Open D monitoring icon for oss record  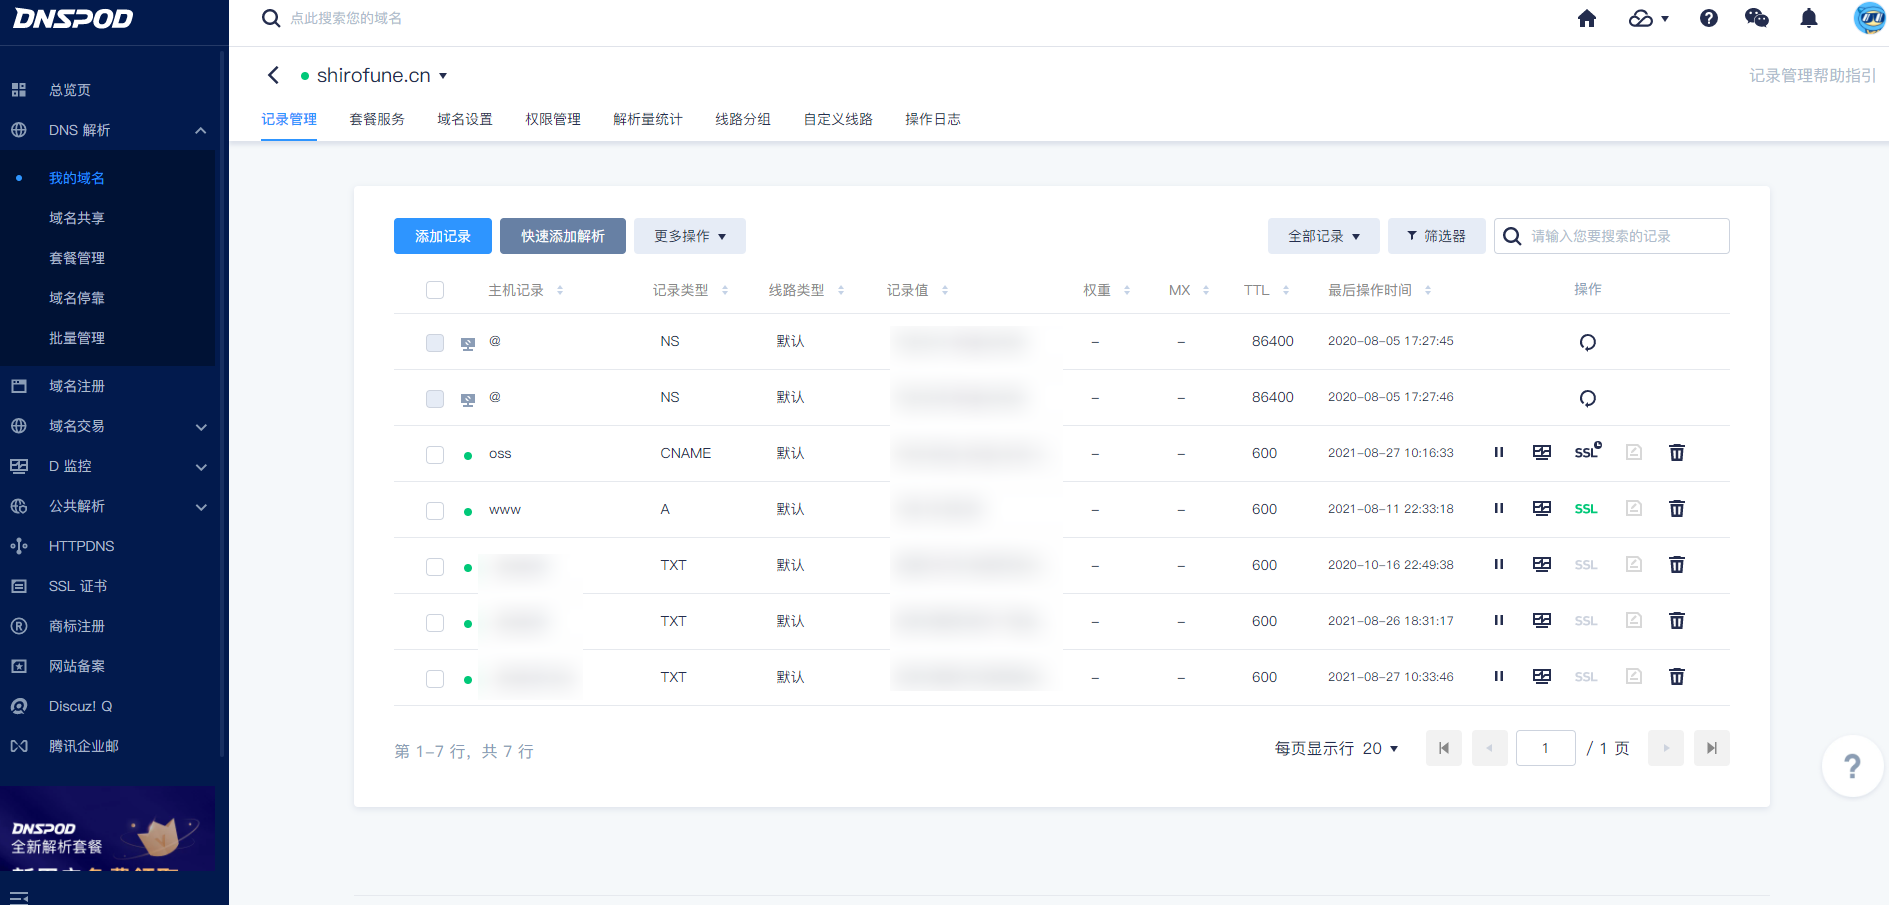click(1541, 453)
